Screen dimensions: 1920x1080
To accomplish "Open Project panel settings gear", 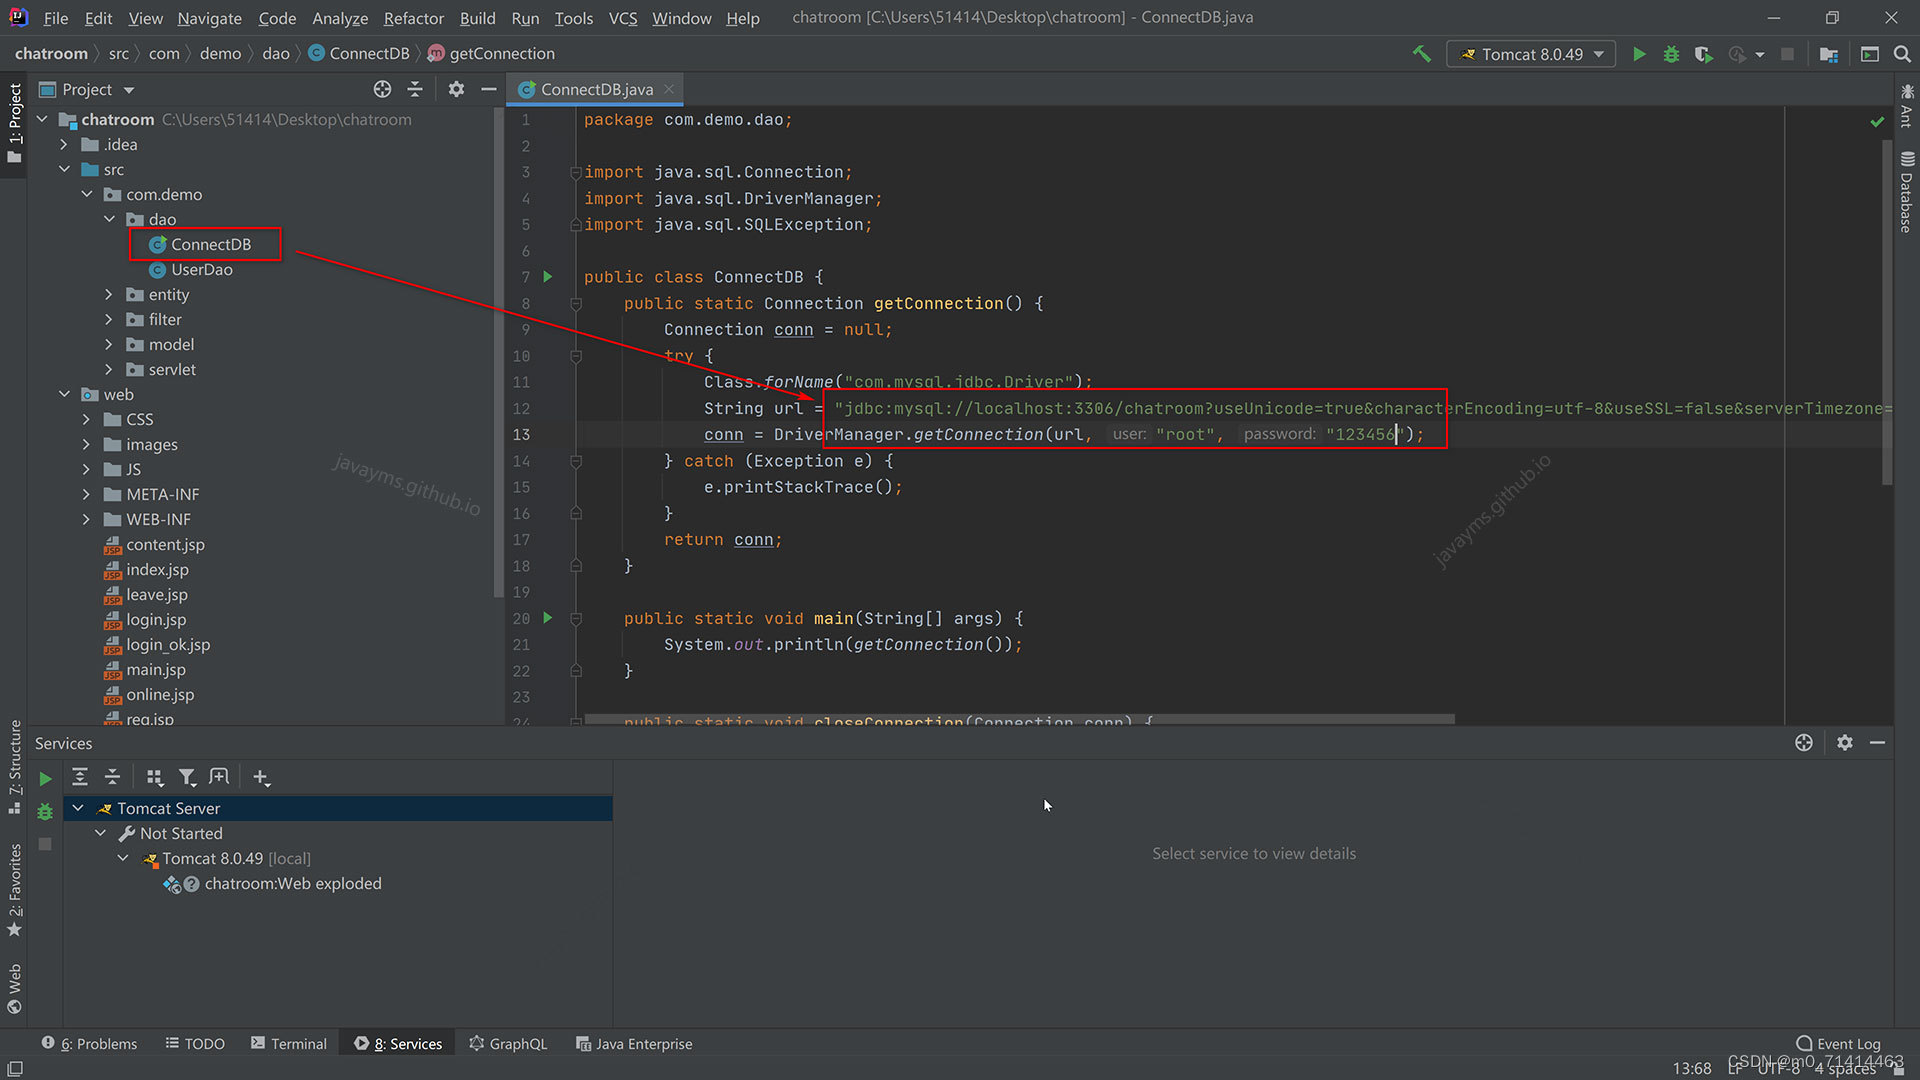I will (456, 89).
